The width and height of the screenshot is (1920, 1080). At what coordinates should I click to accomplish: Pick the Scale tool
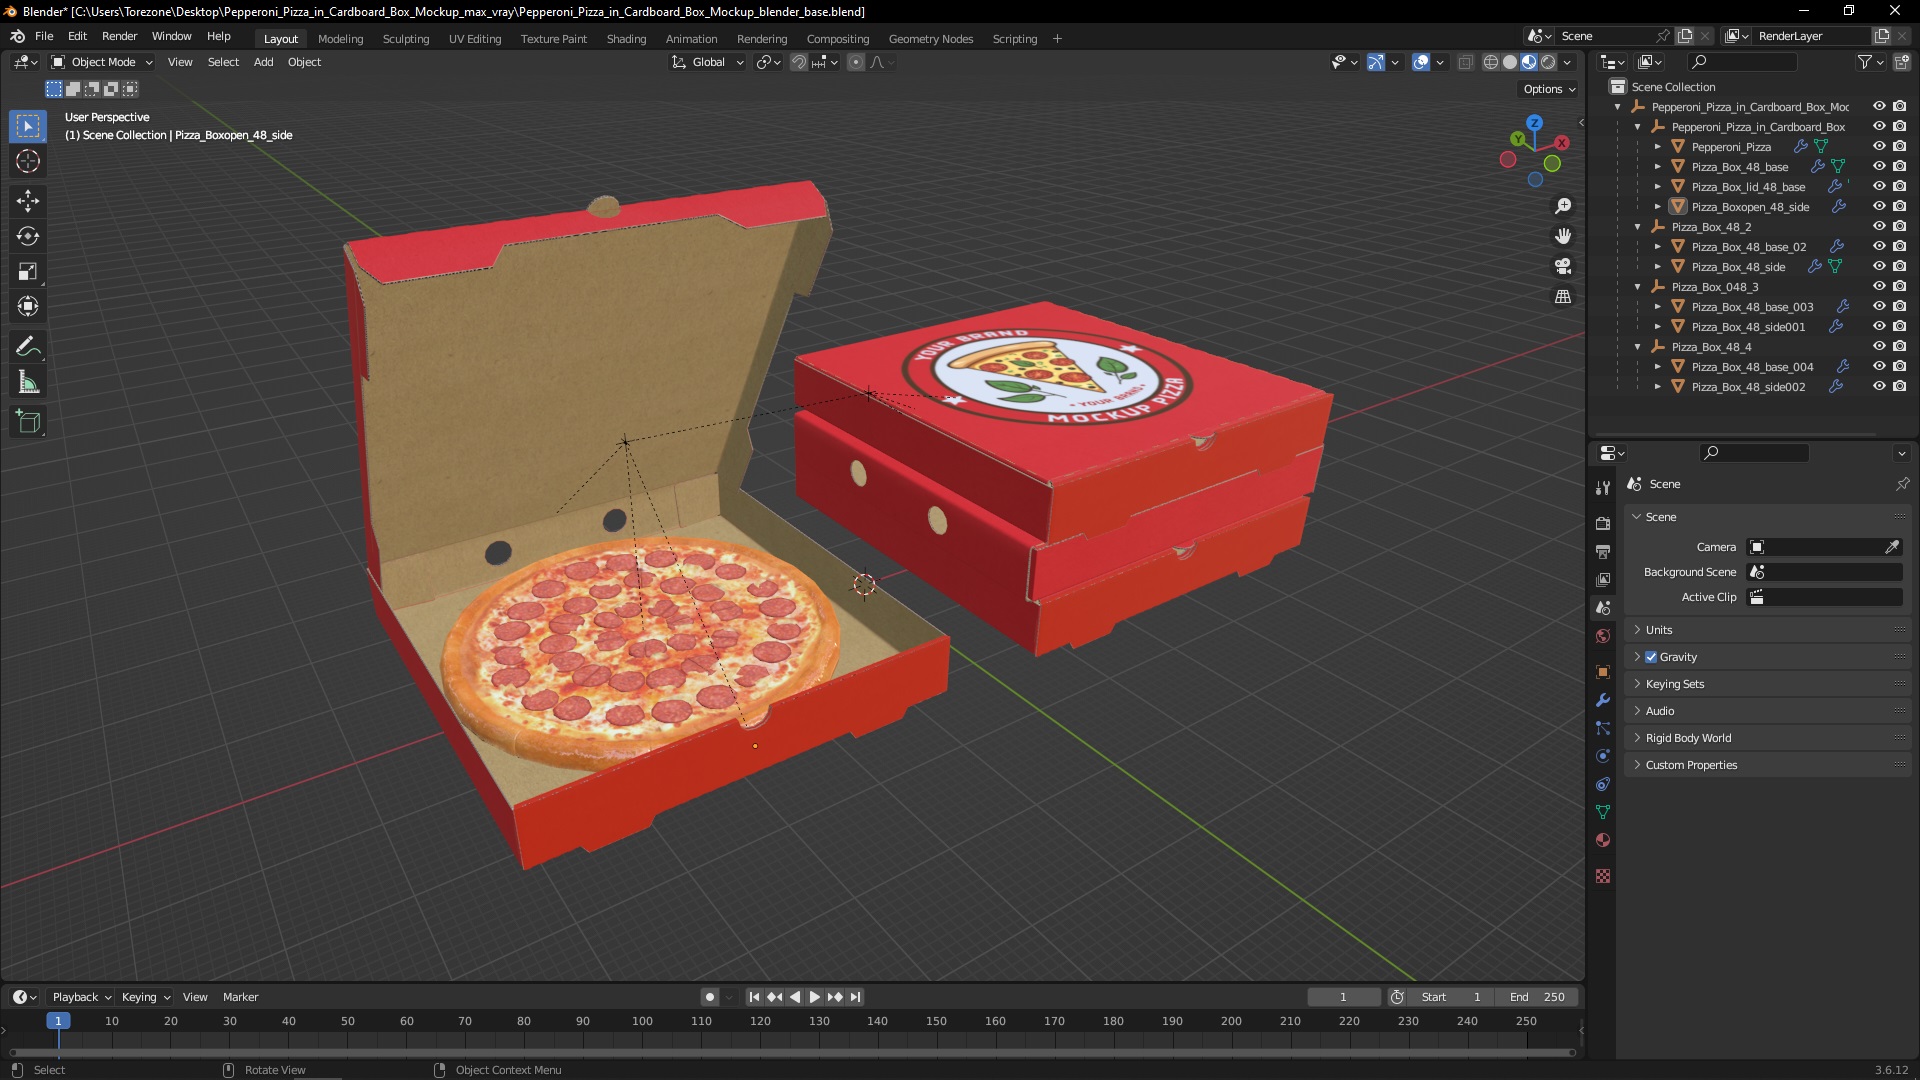28,272
